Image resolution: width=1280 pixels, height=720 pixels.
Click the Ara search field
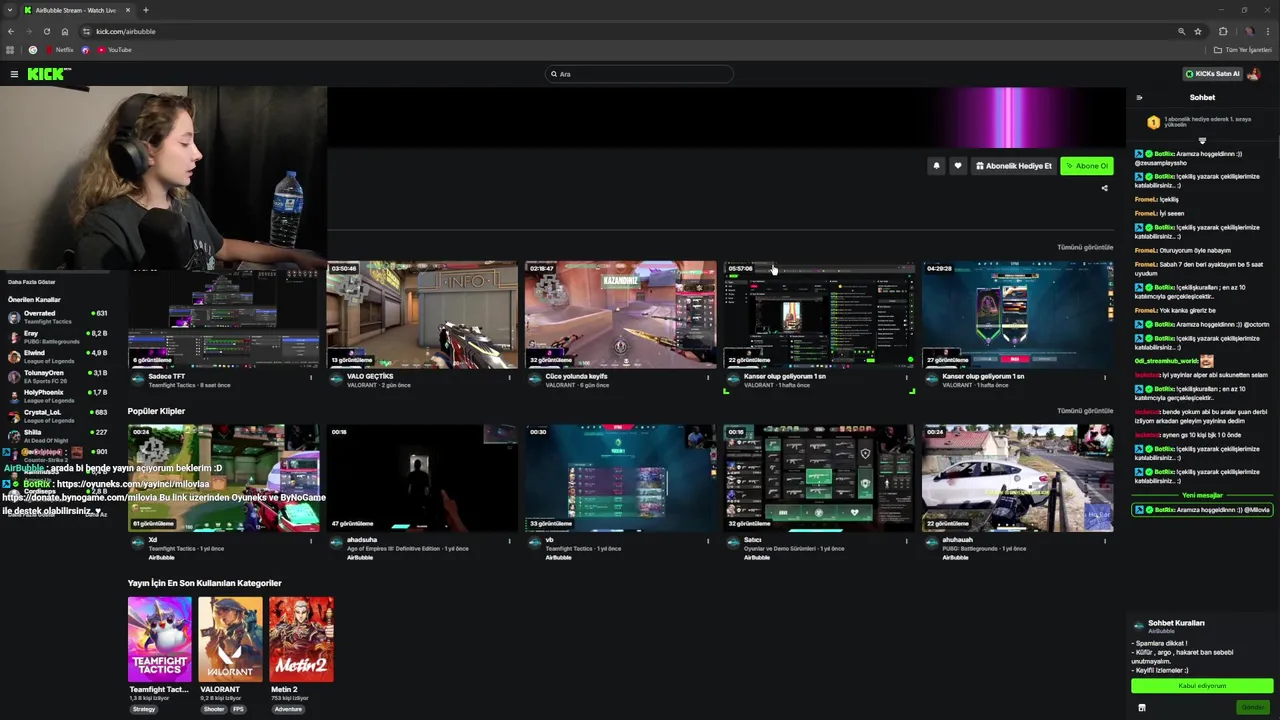pos(640,74)
